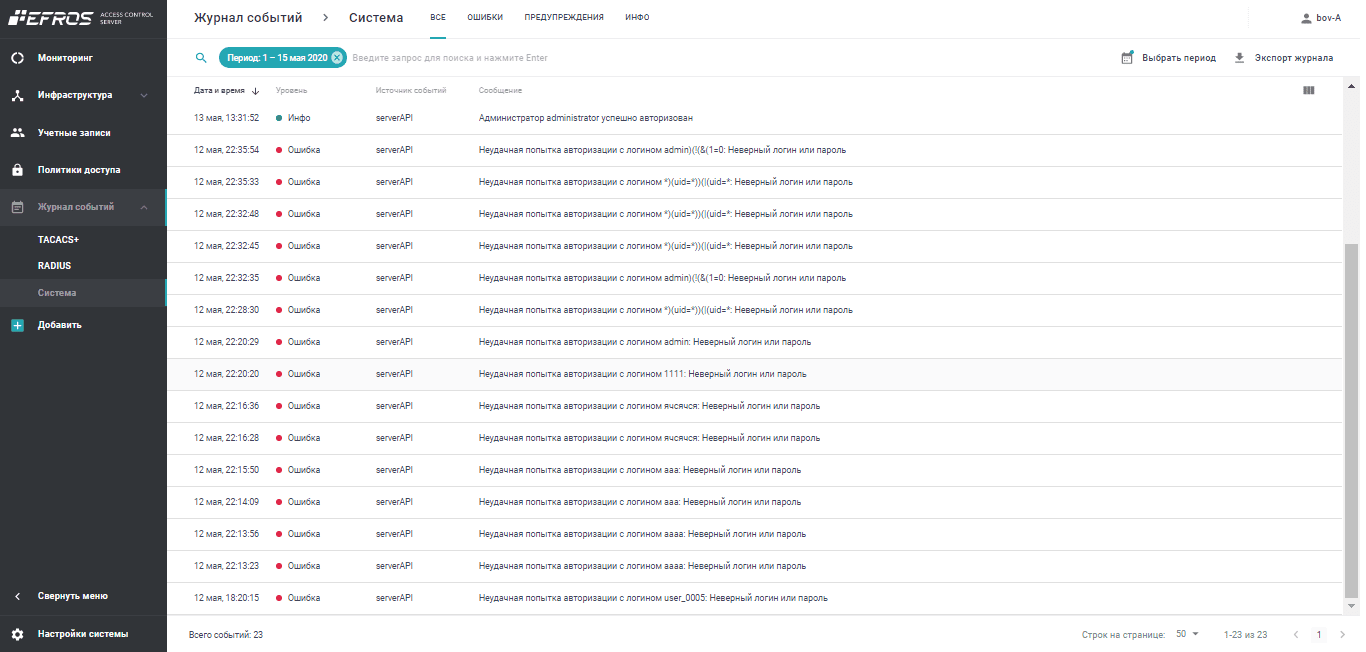The height and width of the screenshot is (652, 1366).
Task: Click the Infrastructure network icon
Action: tap(17, 96)
